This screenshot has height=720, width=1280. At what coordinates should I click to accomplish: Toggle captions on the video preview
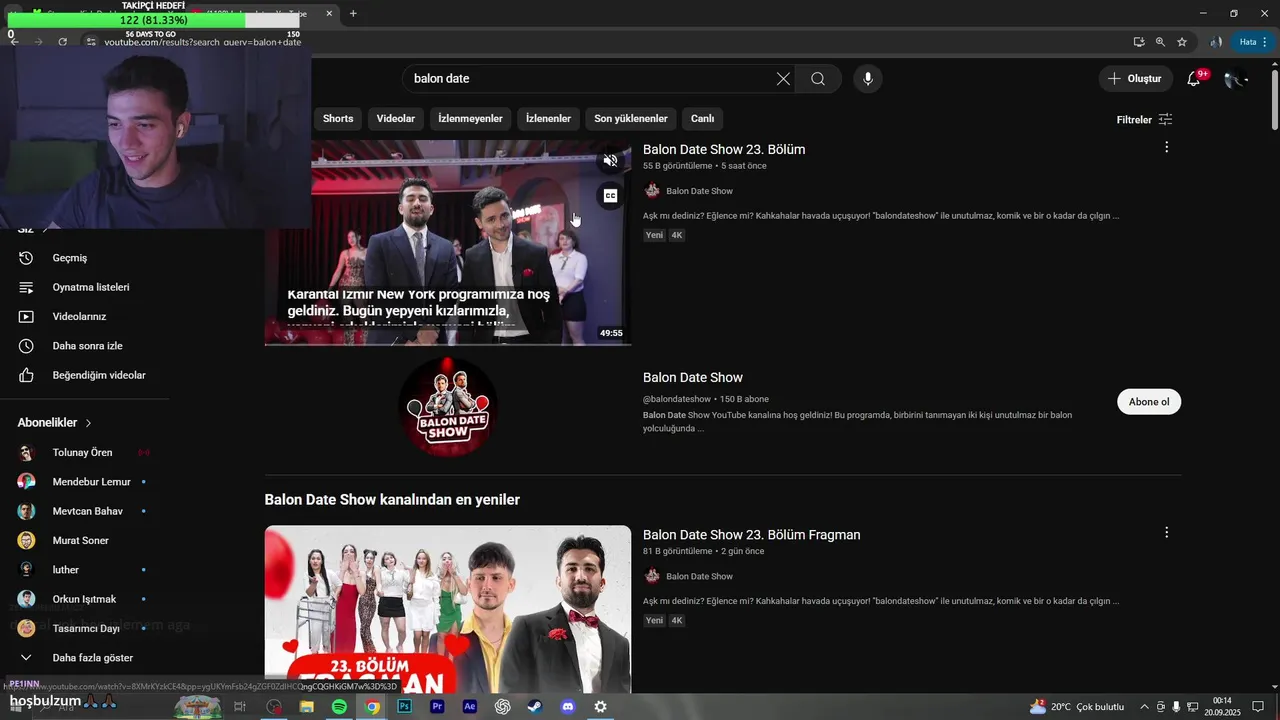(610, 196)
